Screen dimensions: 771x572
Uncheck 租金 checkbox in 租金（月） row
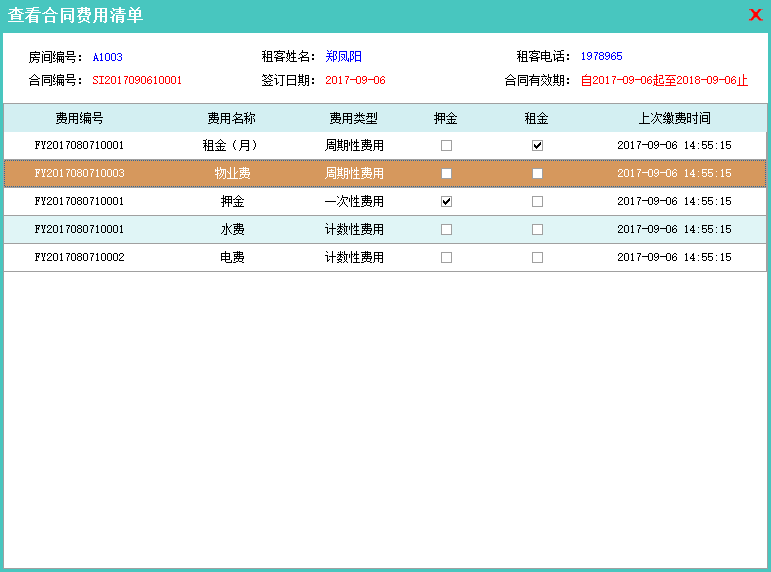click(x=537, y=145)
